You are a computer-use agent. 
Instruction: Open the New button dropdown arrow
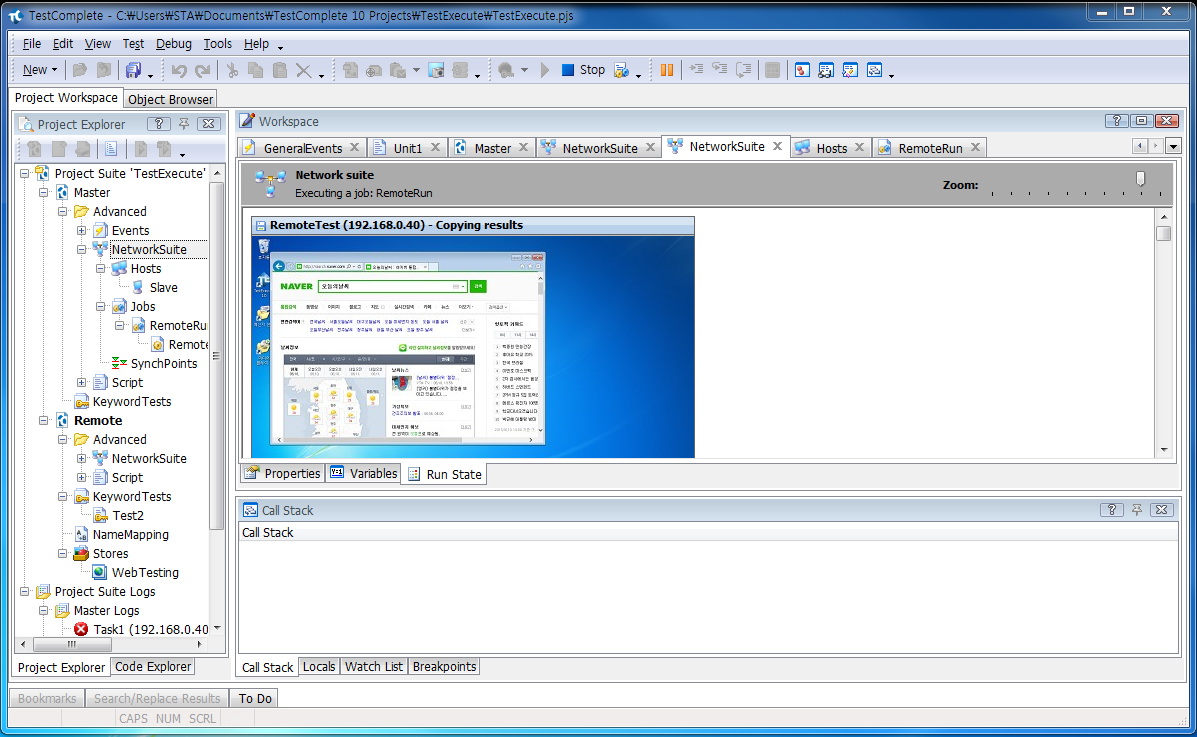[54, 70]
